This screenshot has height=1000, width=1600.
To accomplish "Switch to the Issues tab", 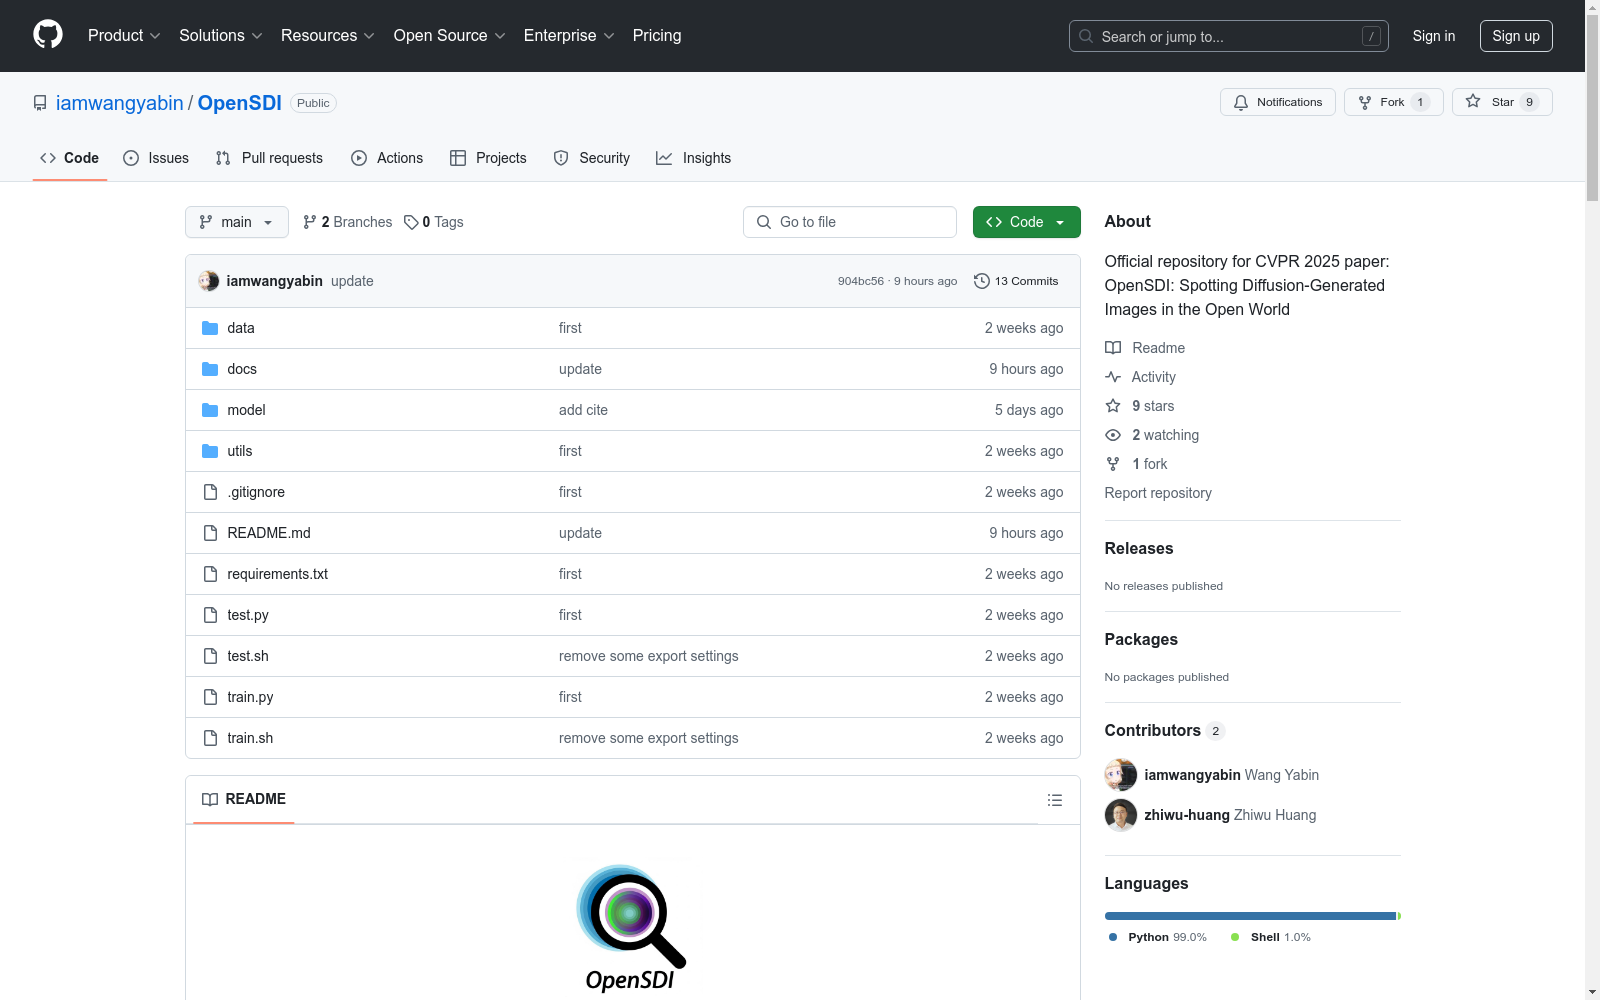I will pos(156,158).
